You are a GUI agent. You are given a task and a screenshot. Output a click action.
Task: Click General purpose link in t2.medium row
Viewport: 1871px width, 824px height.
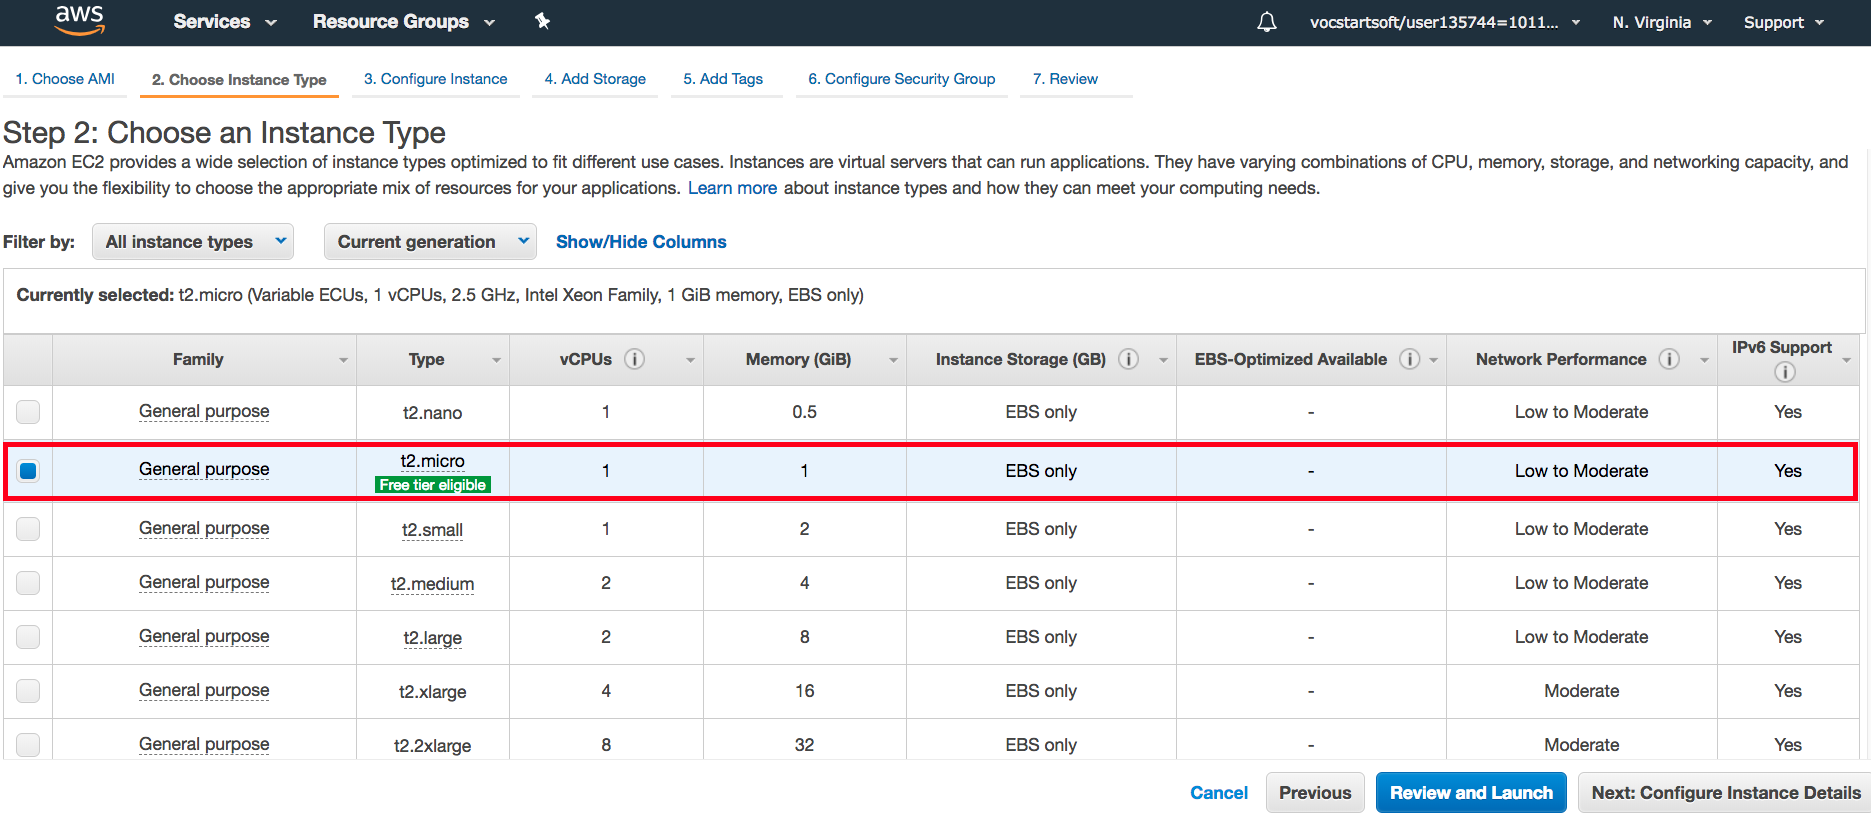click(x=204, y=583)
